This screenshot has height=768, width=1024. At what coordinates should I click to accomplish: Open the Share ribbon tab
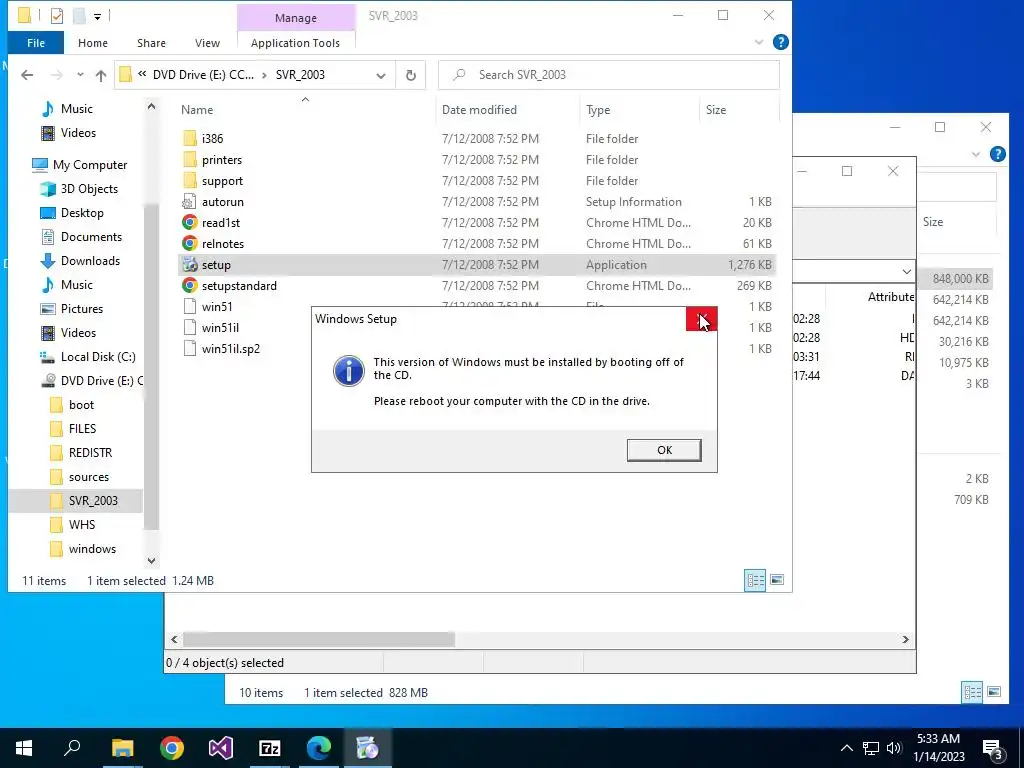[151, 43]
